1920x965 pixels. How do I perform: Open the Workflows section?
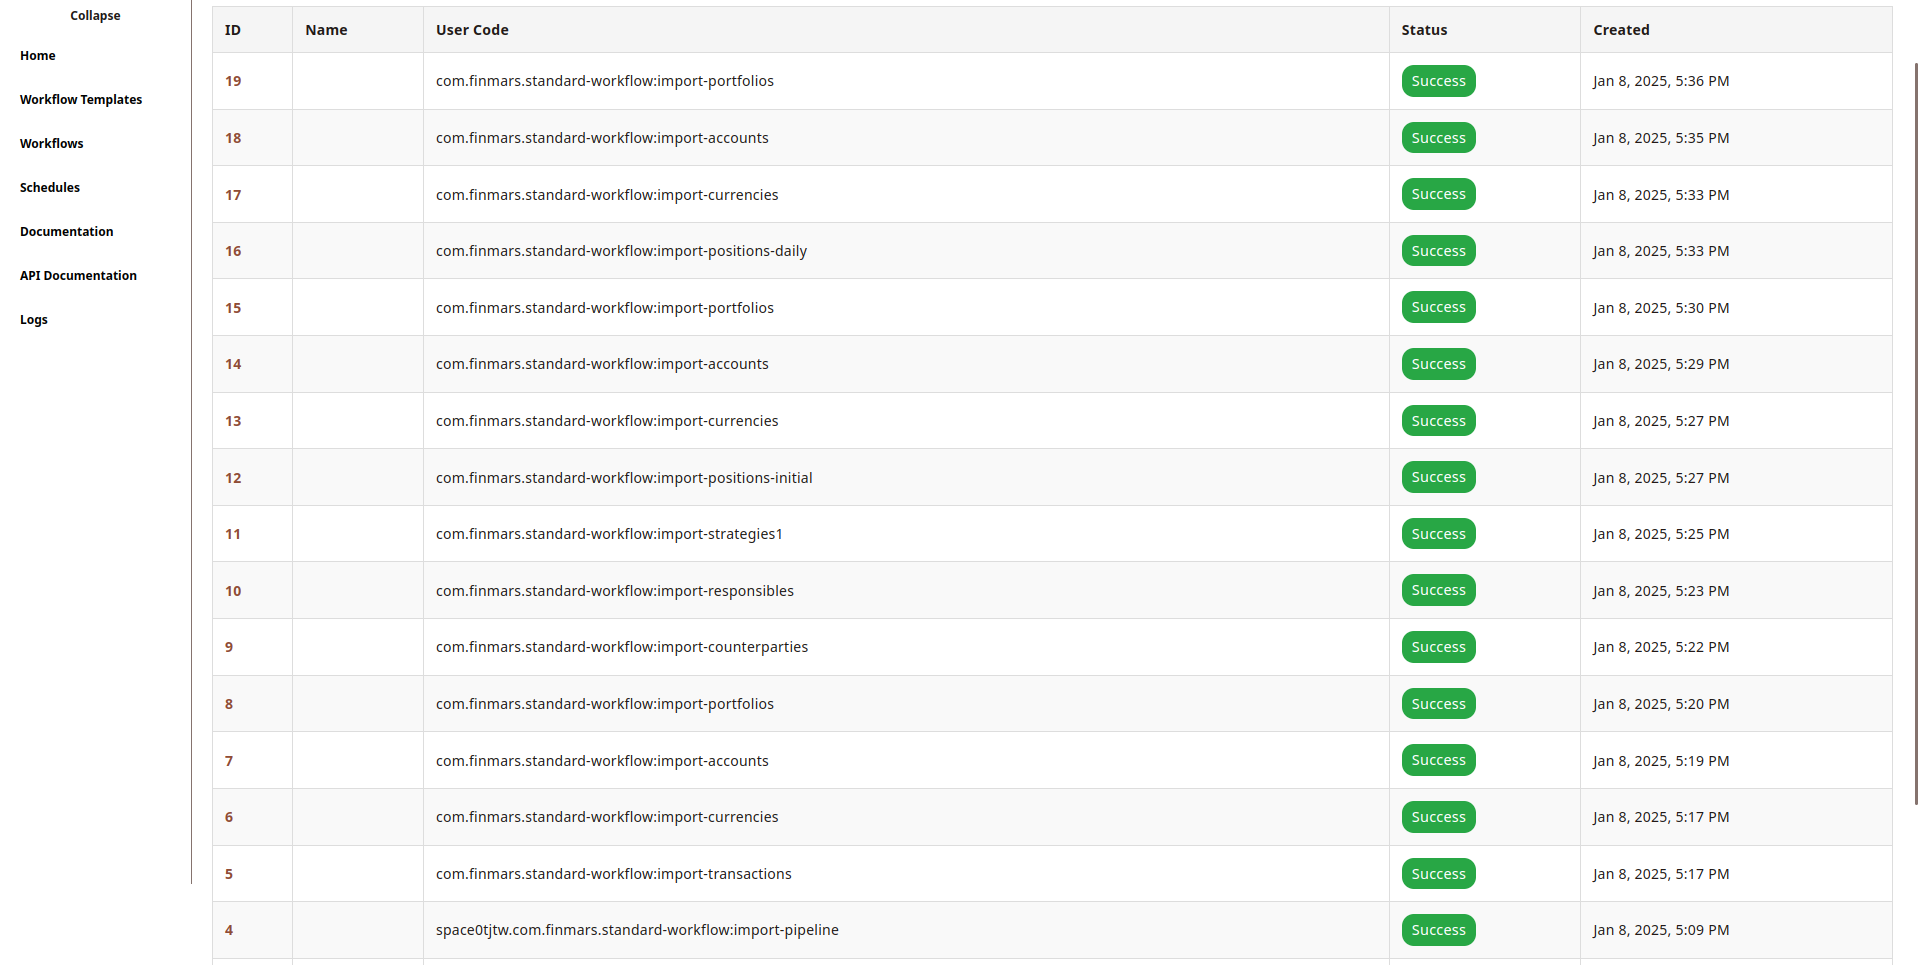pos(52,144)
